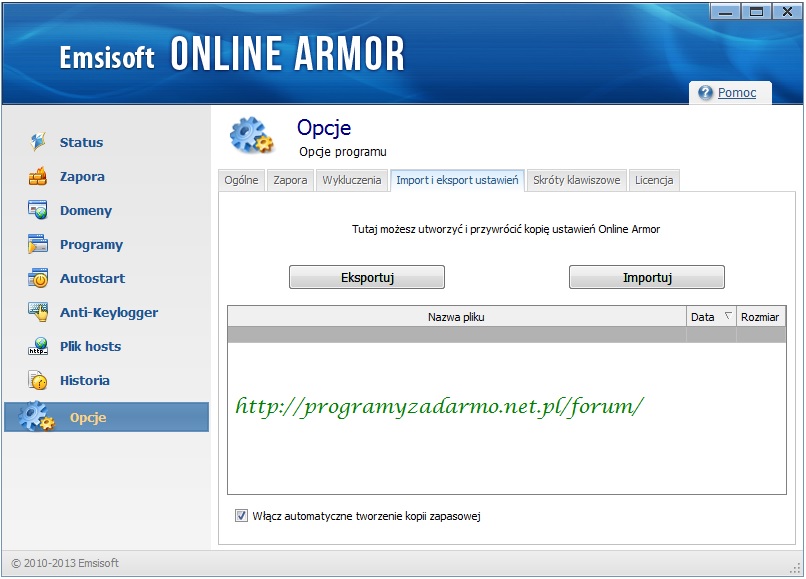Open the Wykluczenia tab
Viewport: 806px width, 579px height.
(x=351, y=180)
